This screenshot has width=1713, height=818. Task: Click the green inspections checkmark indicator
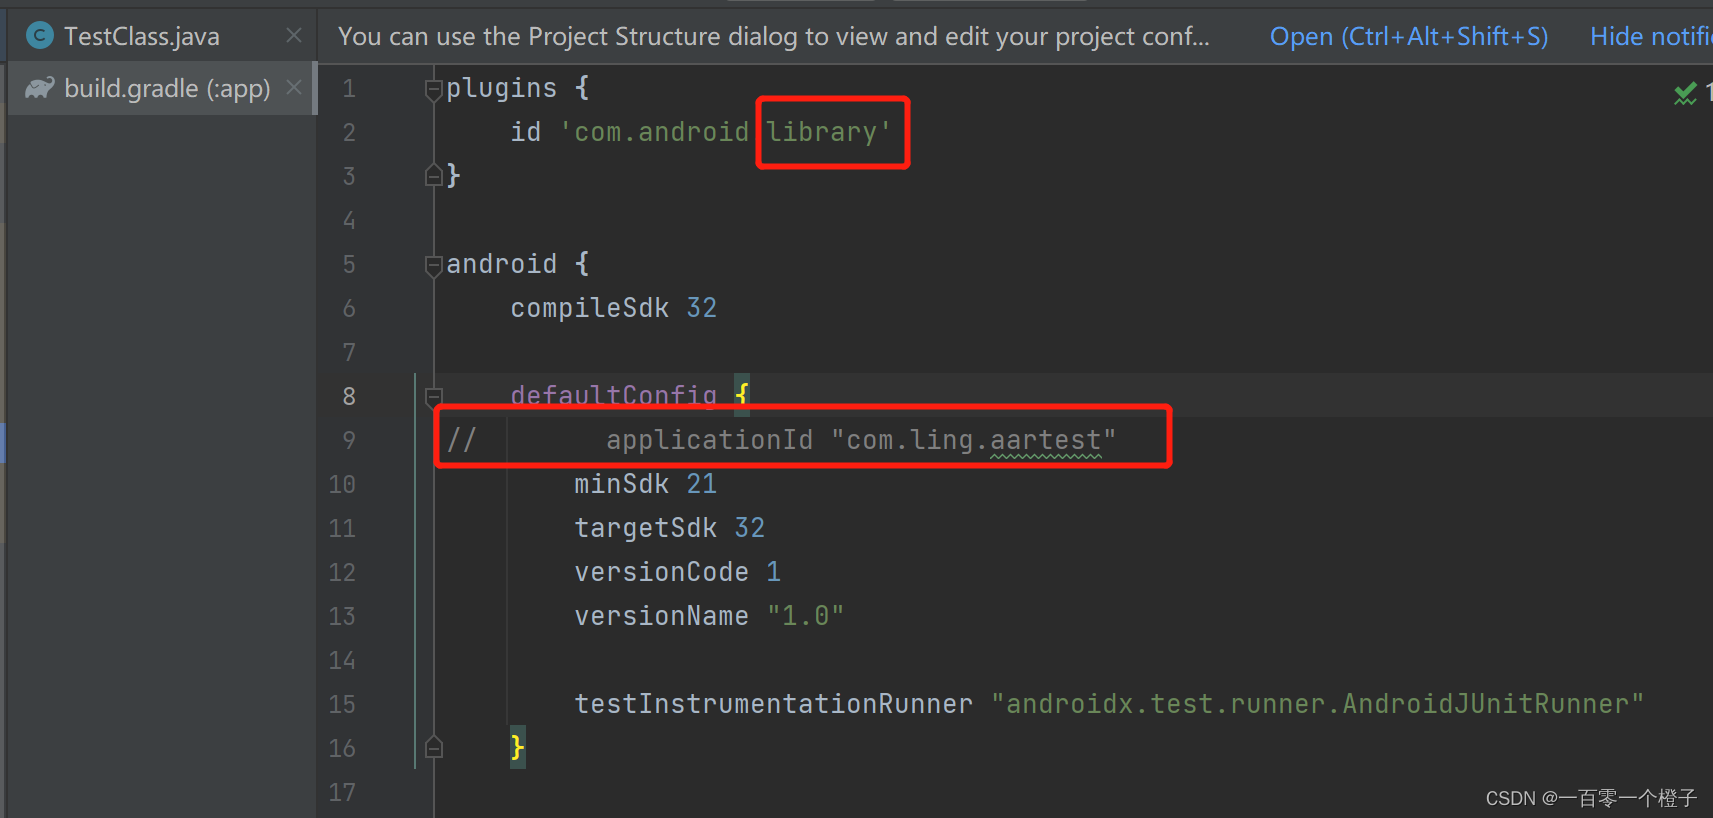pyautogui.click(x=1685, y=94)
